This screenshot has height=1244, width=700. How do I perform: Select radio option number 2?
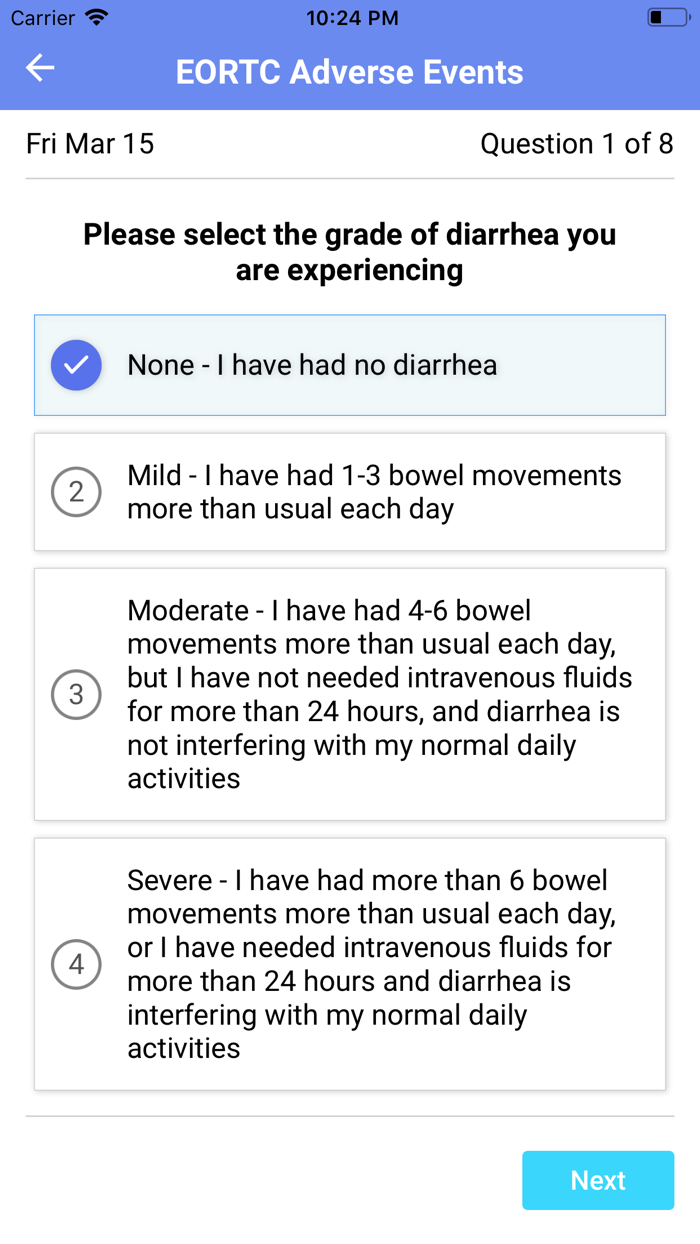76,492
